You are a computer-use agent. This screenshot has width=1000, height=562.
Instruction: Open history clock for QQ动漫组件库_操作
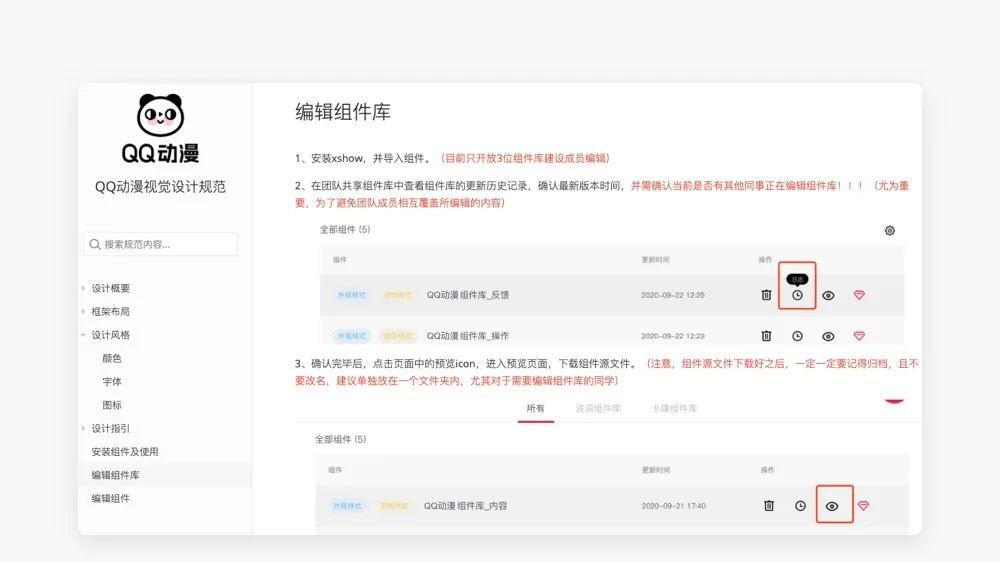(797, 336)
